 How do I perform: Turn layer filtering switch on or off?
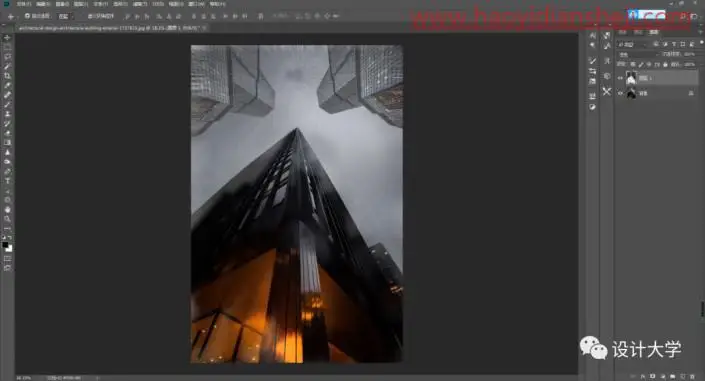click(701, 43)
